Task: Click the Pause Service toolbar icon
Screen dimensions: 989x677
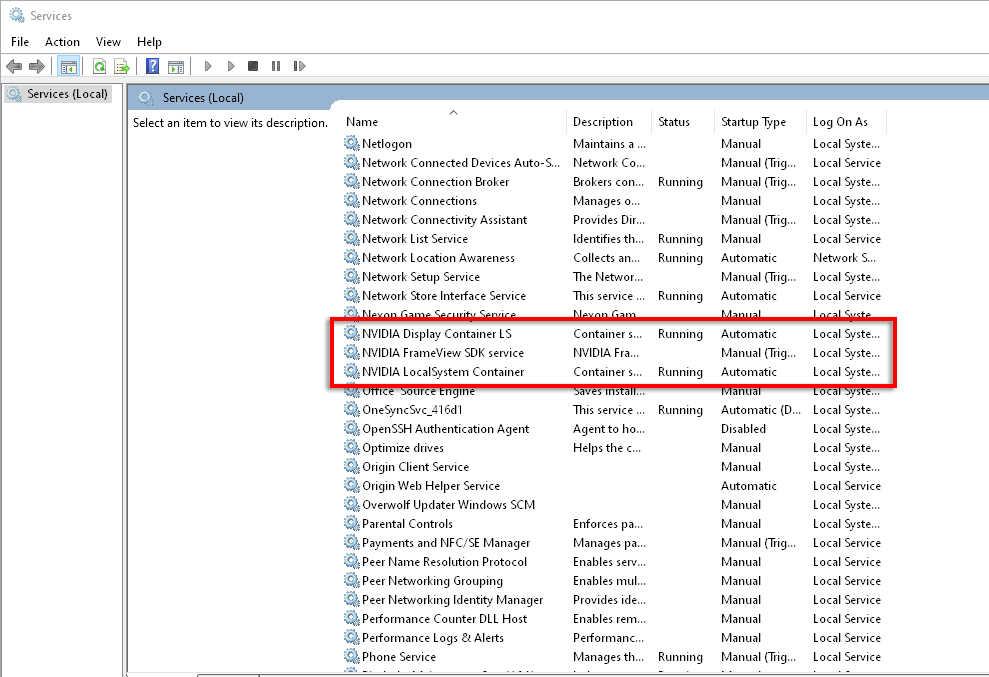Action: (x=276, y=67)
